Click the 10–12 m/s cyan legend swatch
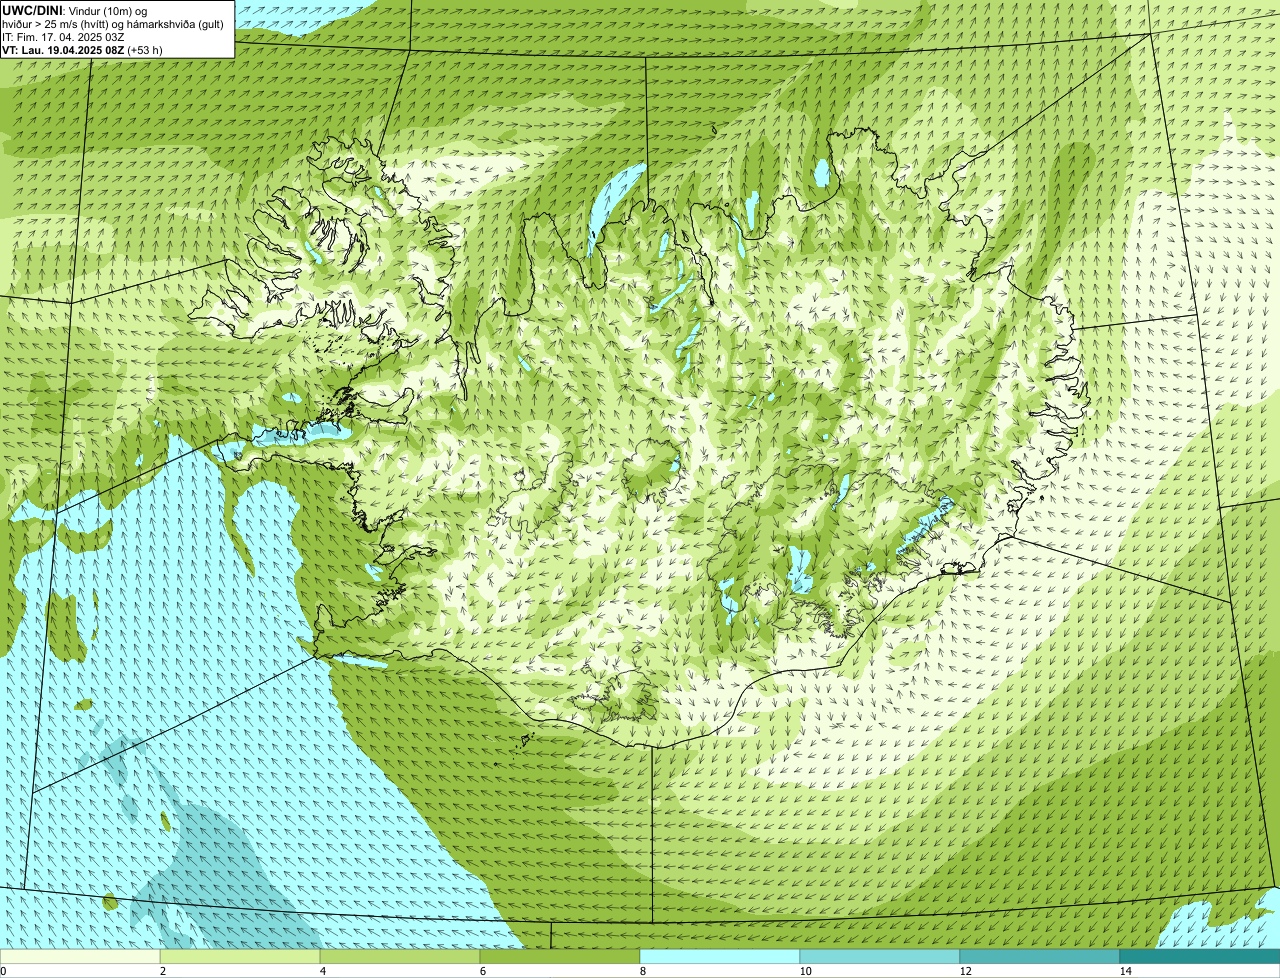The image size is (1280, 978). [x=880, y=956]
